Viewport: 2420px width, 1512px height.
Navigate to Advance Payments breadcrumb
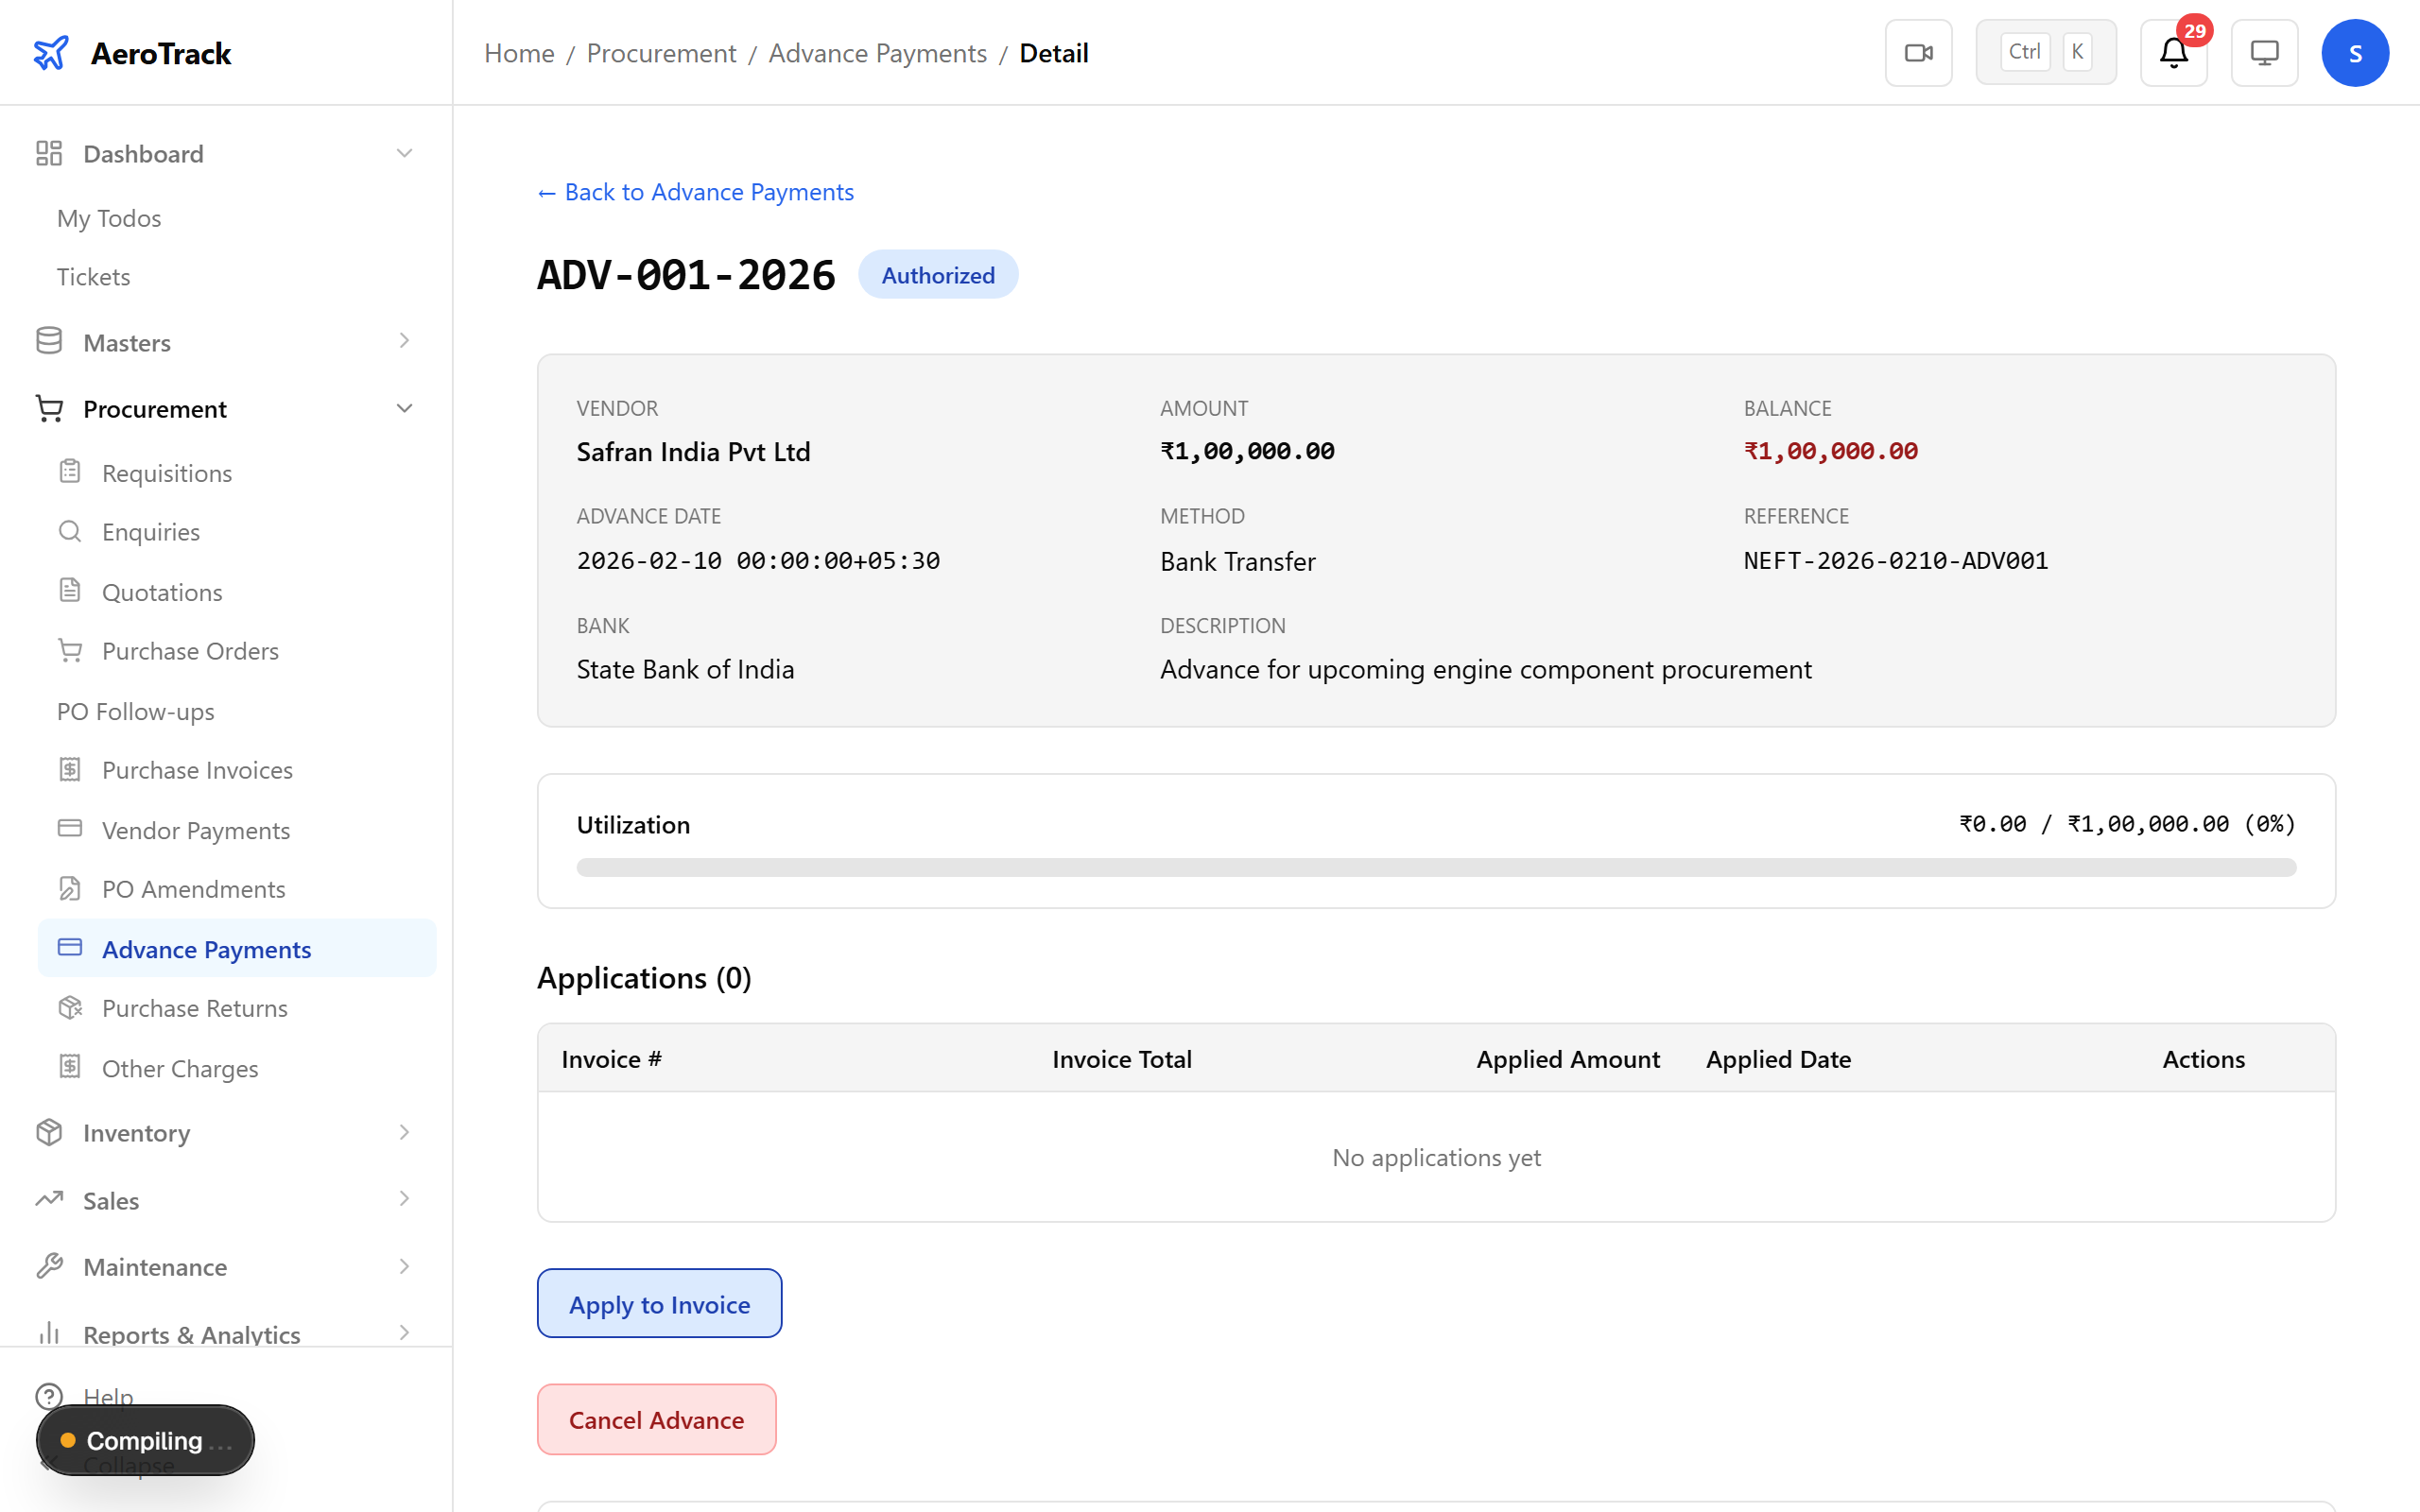(877, 52)
